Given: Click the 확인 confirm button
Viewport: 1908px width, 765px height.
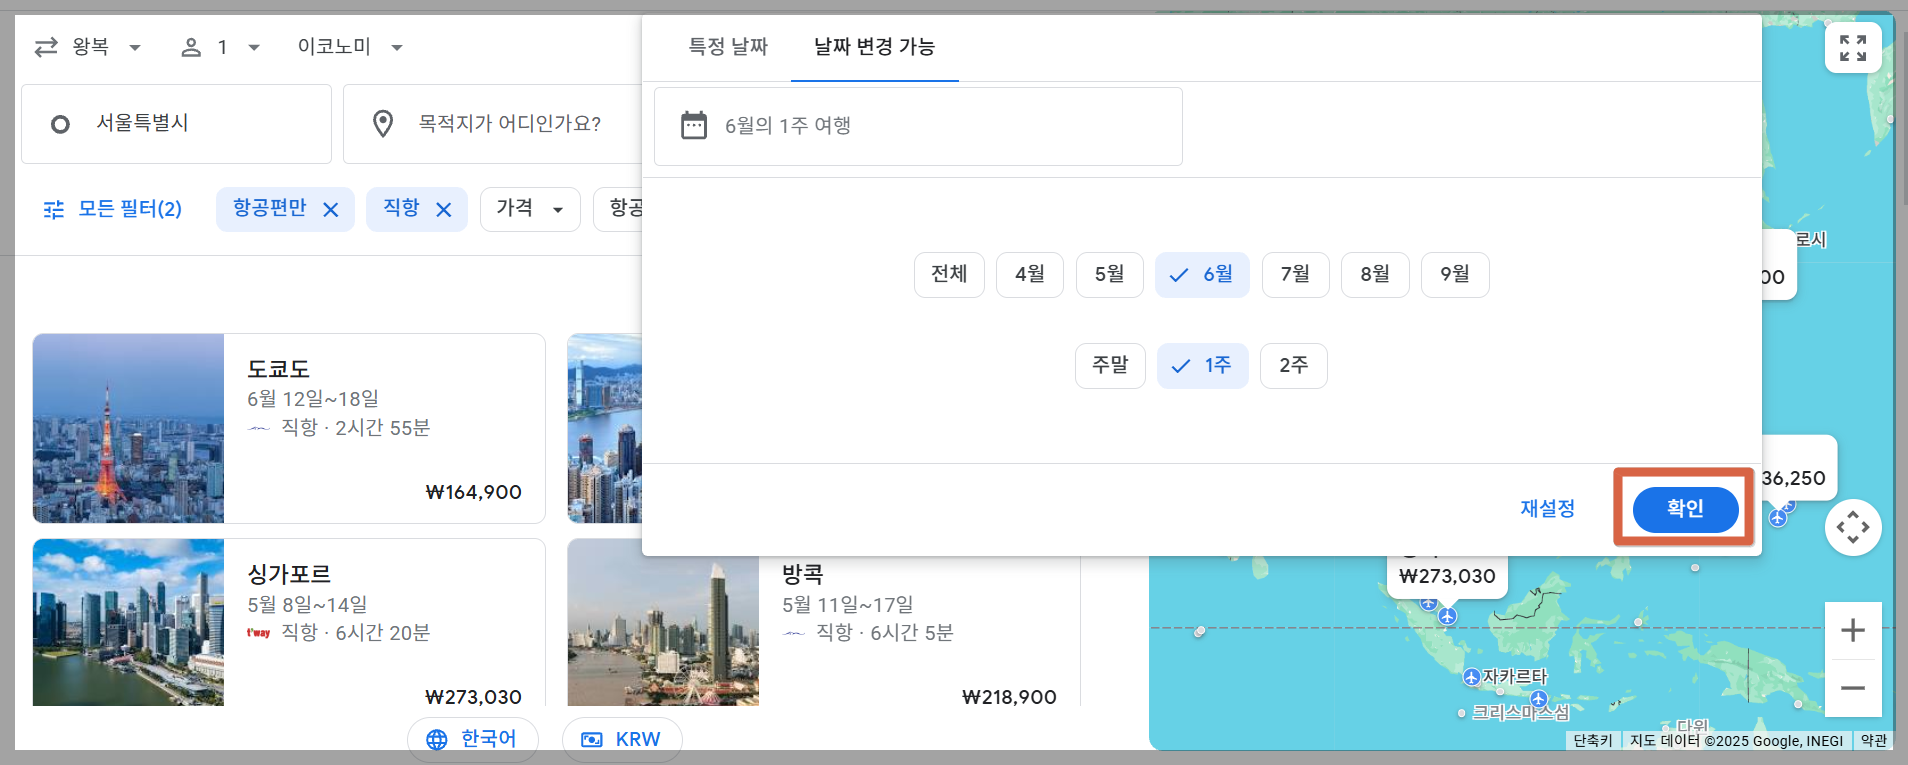Looking at the screenshot, I should click(1685, 509).
